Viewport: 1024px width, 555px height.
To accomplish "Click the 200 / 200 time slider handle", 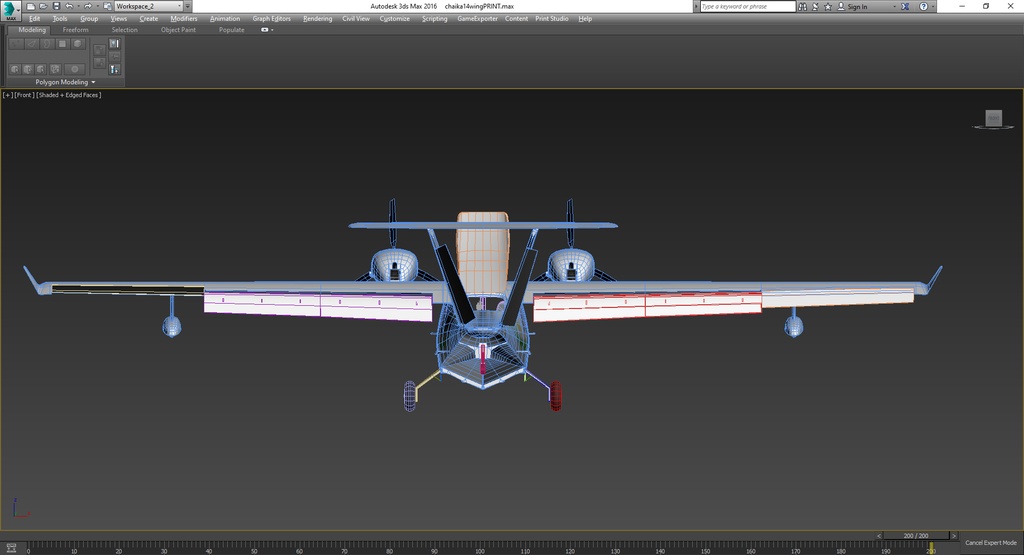I will pyautogui.click(x=916, y=535).
